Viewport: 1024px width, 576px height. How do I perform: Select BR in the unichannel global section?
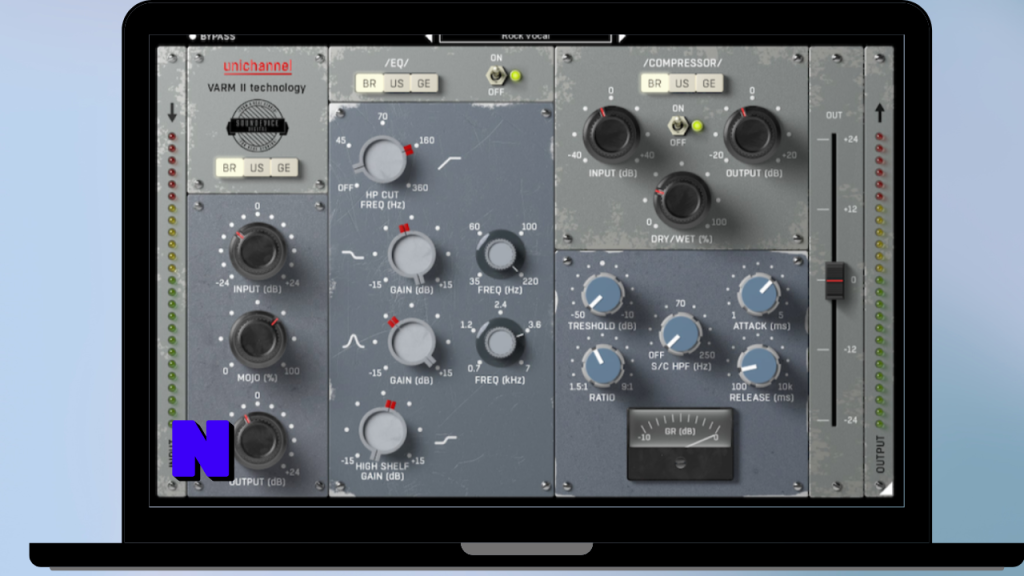(229, 168)
